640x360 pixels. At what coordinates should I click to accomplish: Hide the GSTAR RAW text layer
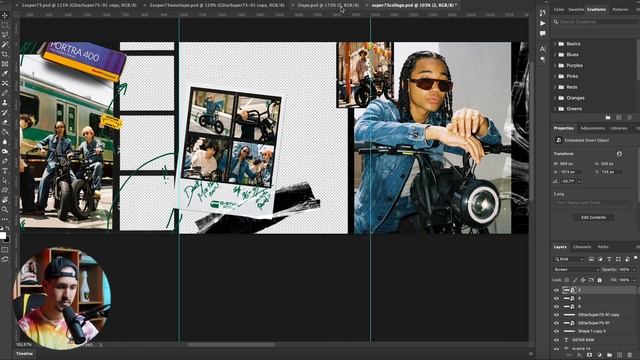tap(556, 340)
